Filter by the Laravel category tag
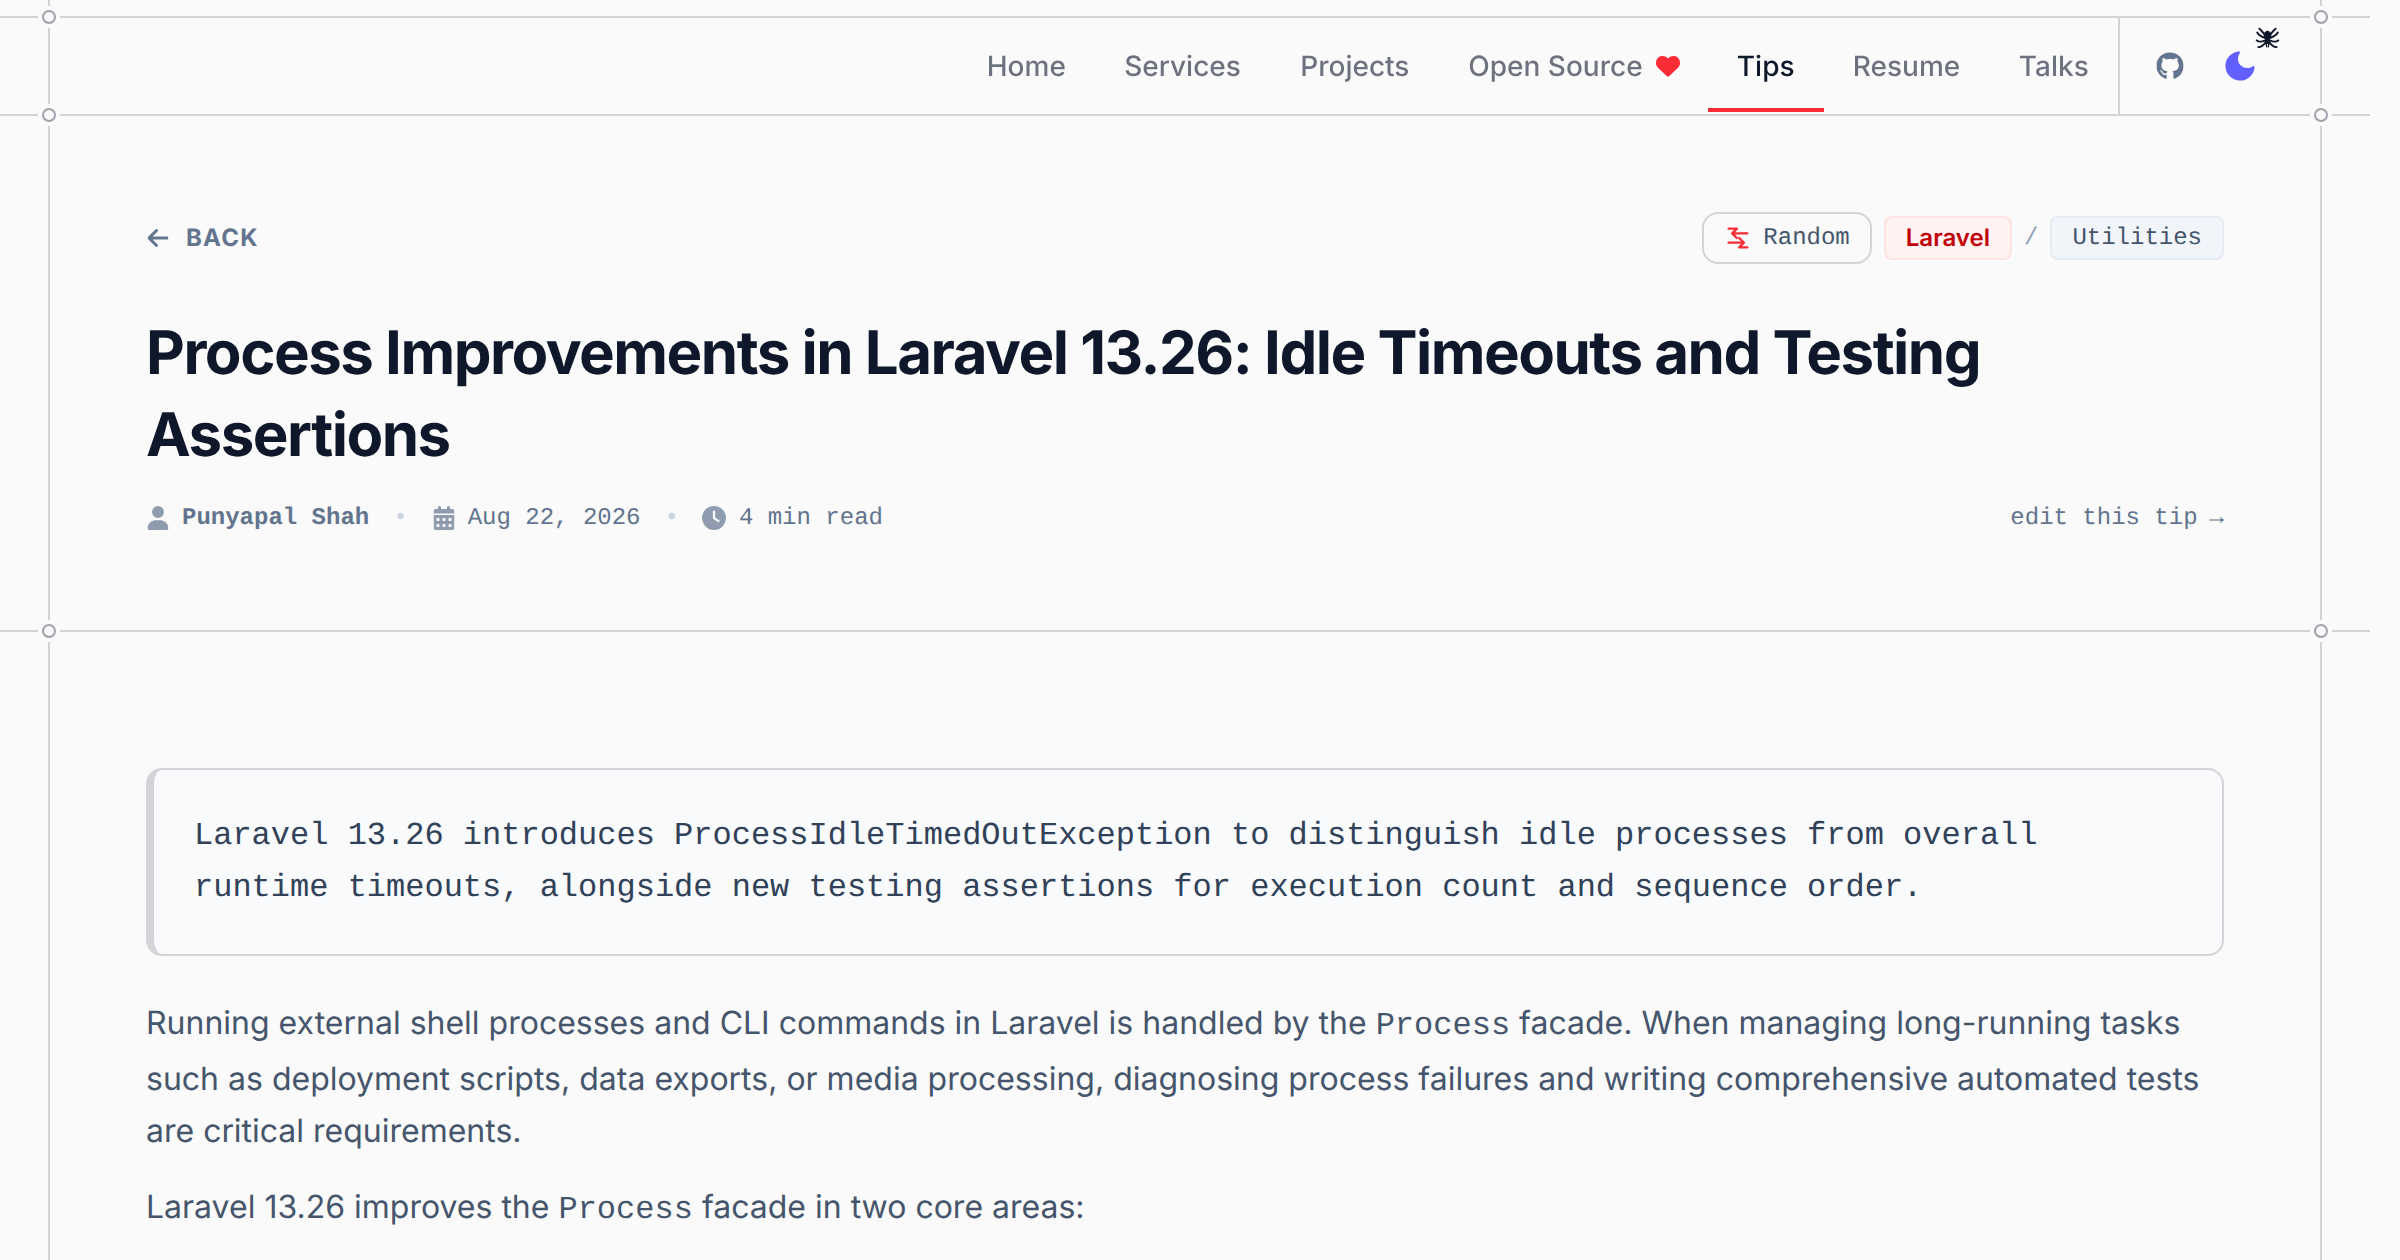 point(1947,238)
